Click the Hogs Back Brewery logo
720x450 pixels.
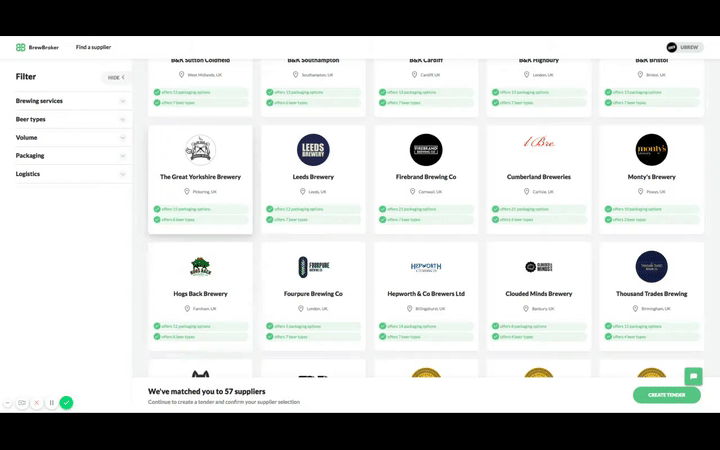(200, 267)
